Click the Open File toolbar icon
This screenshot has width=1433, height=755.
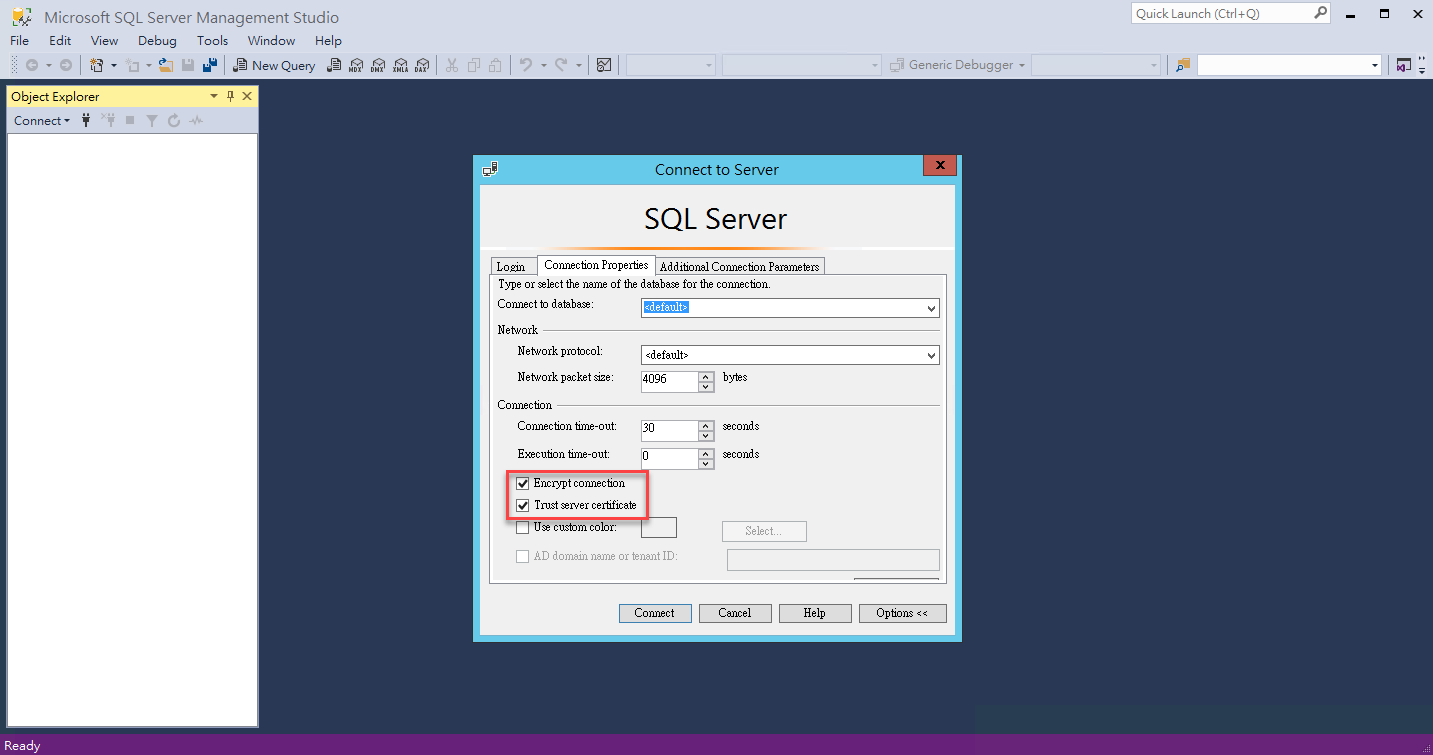coord(164,64)
